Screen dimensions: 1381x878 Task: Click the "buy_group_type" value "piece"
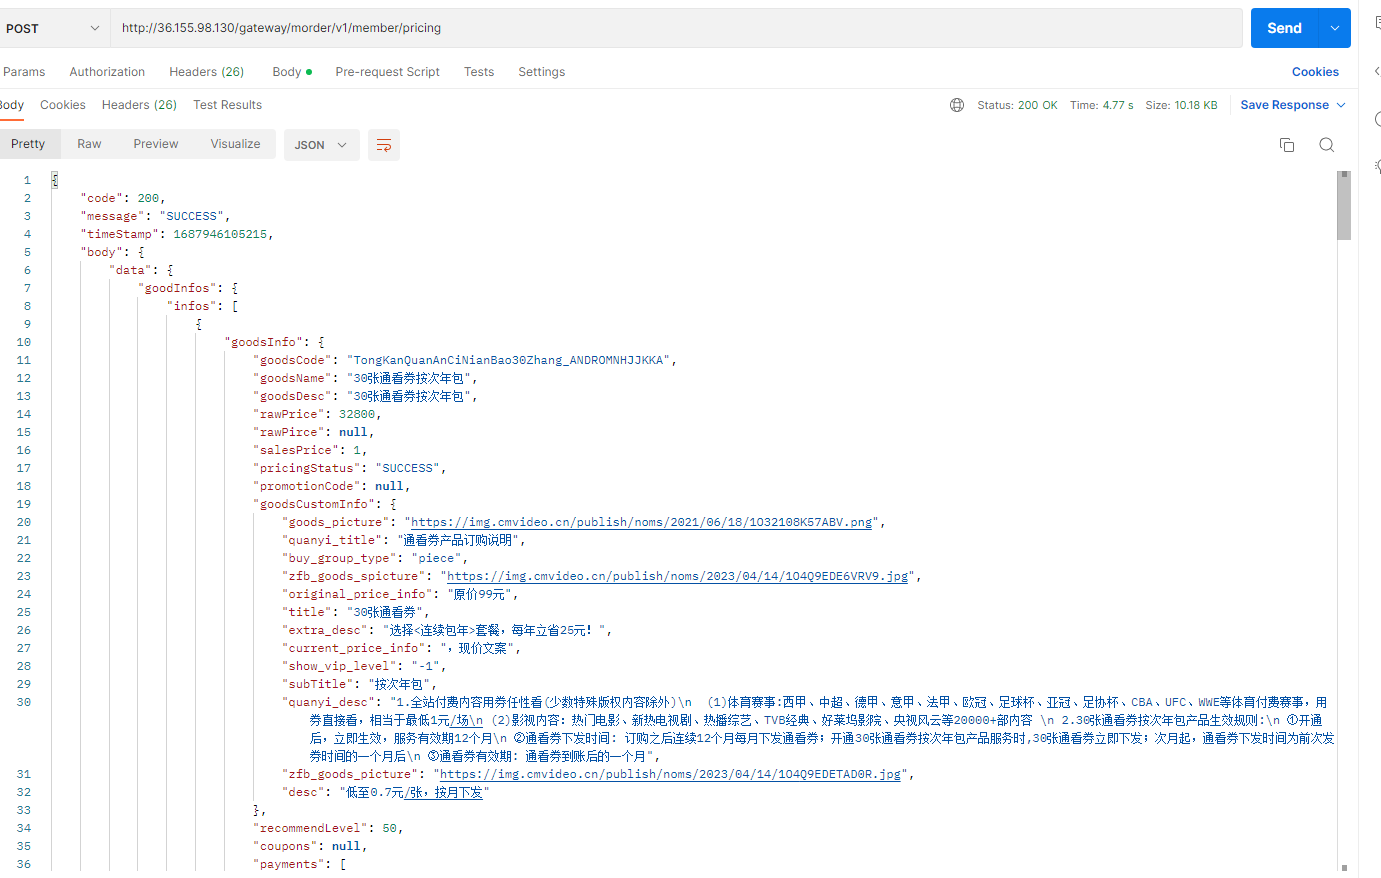[436, 558]
